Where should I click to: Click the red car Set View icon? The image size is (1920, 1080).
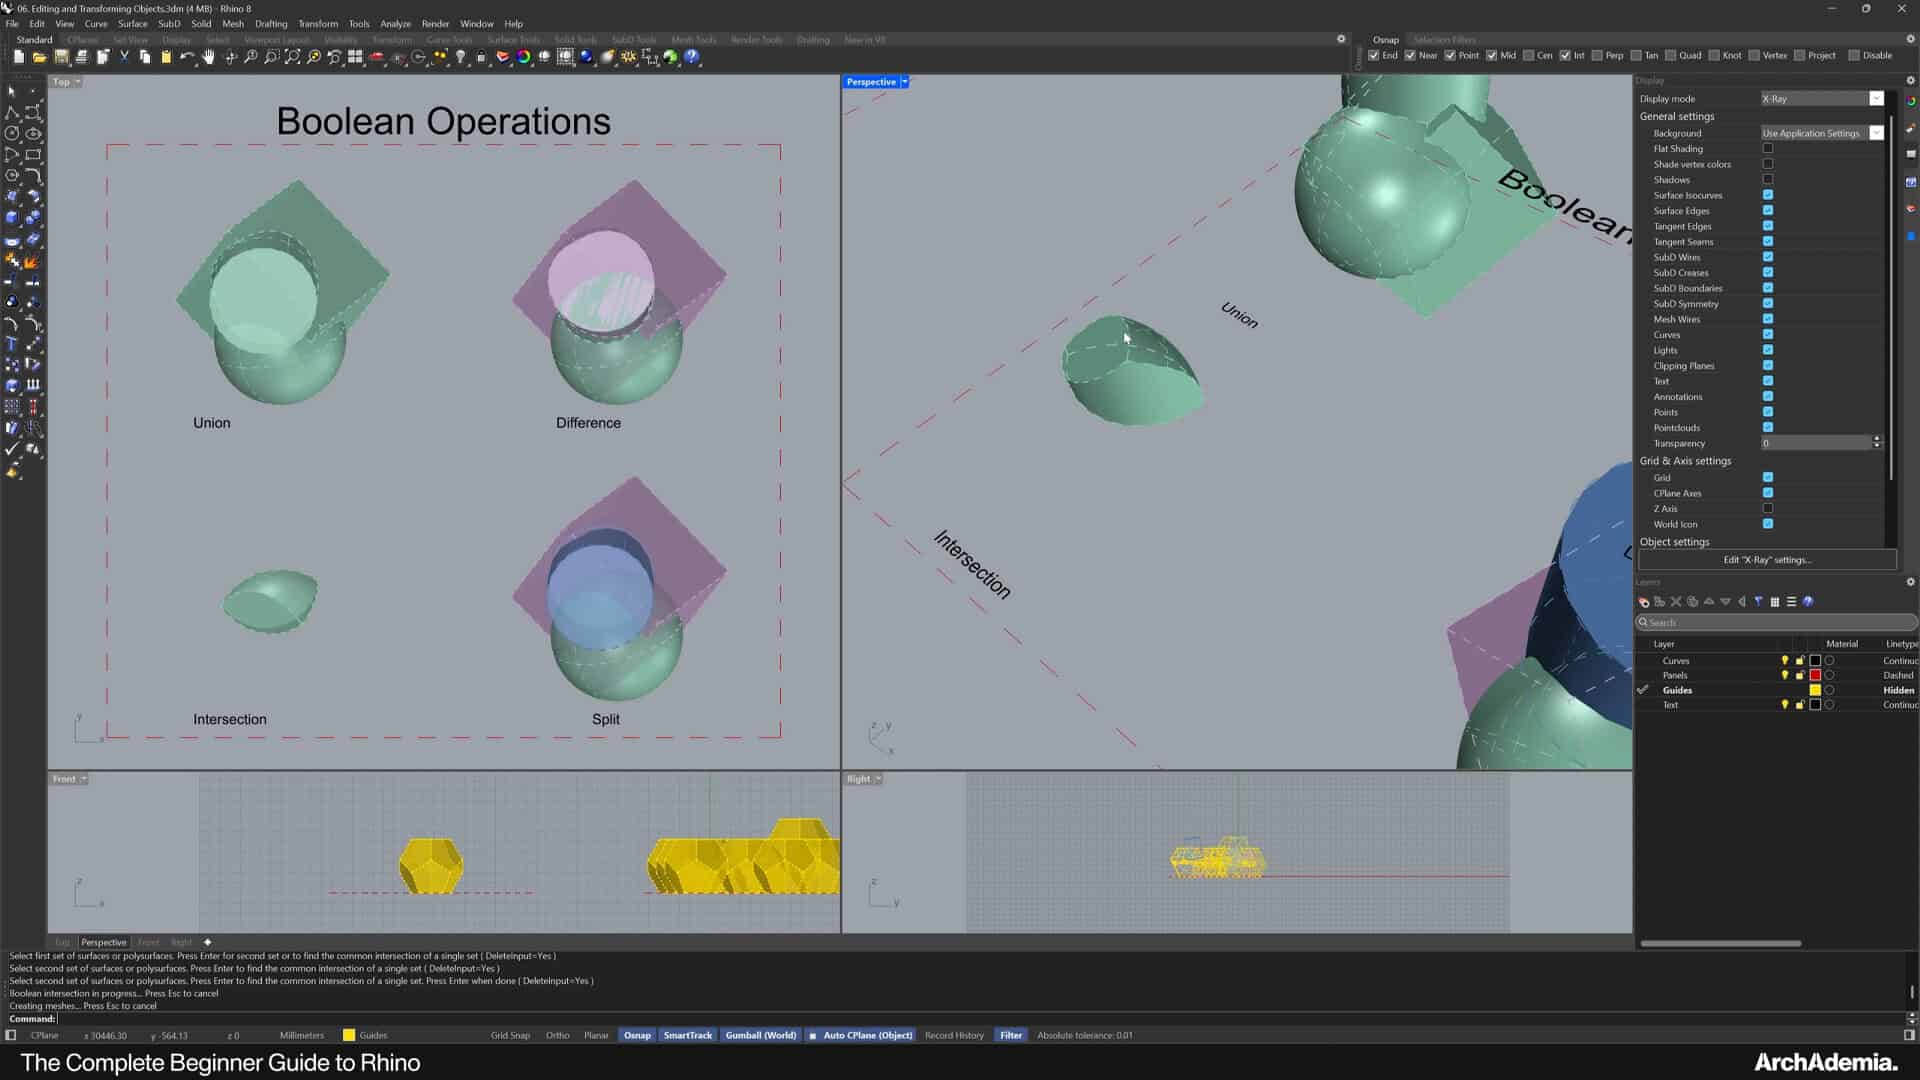pyautogui.click(x=376, y=57)
